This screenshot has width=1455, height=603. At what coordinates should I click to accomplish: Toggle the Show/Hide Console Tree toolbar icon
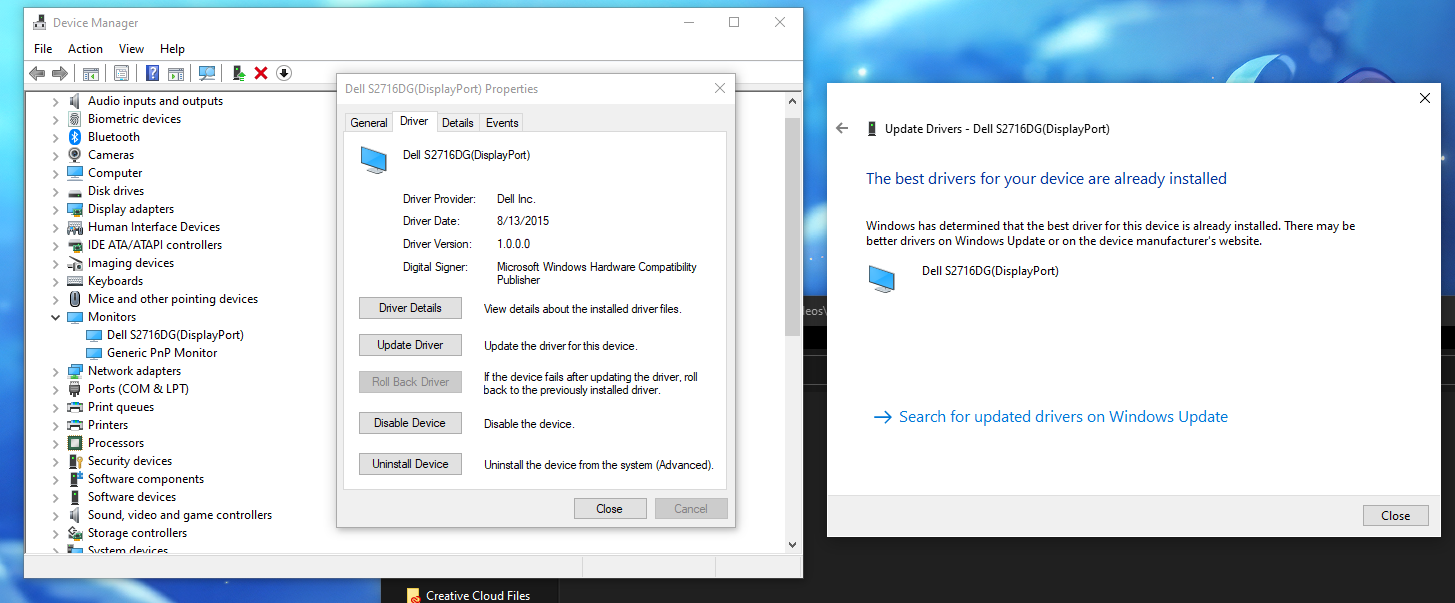coord(90,73)
